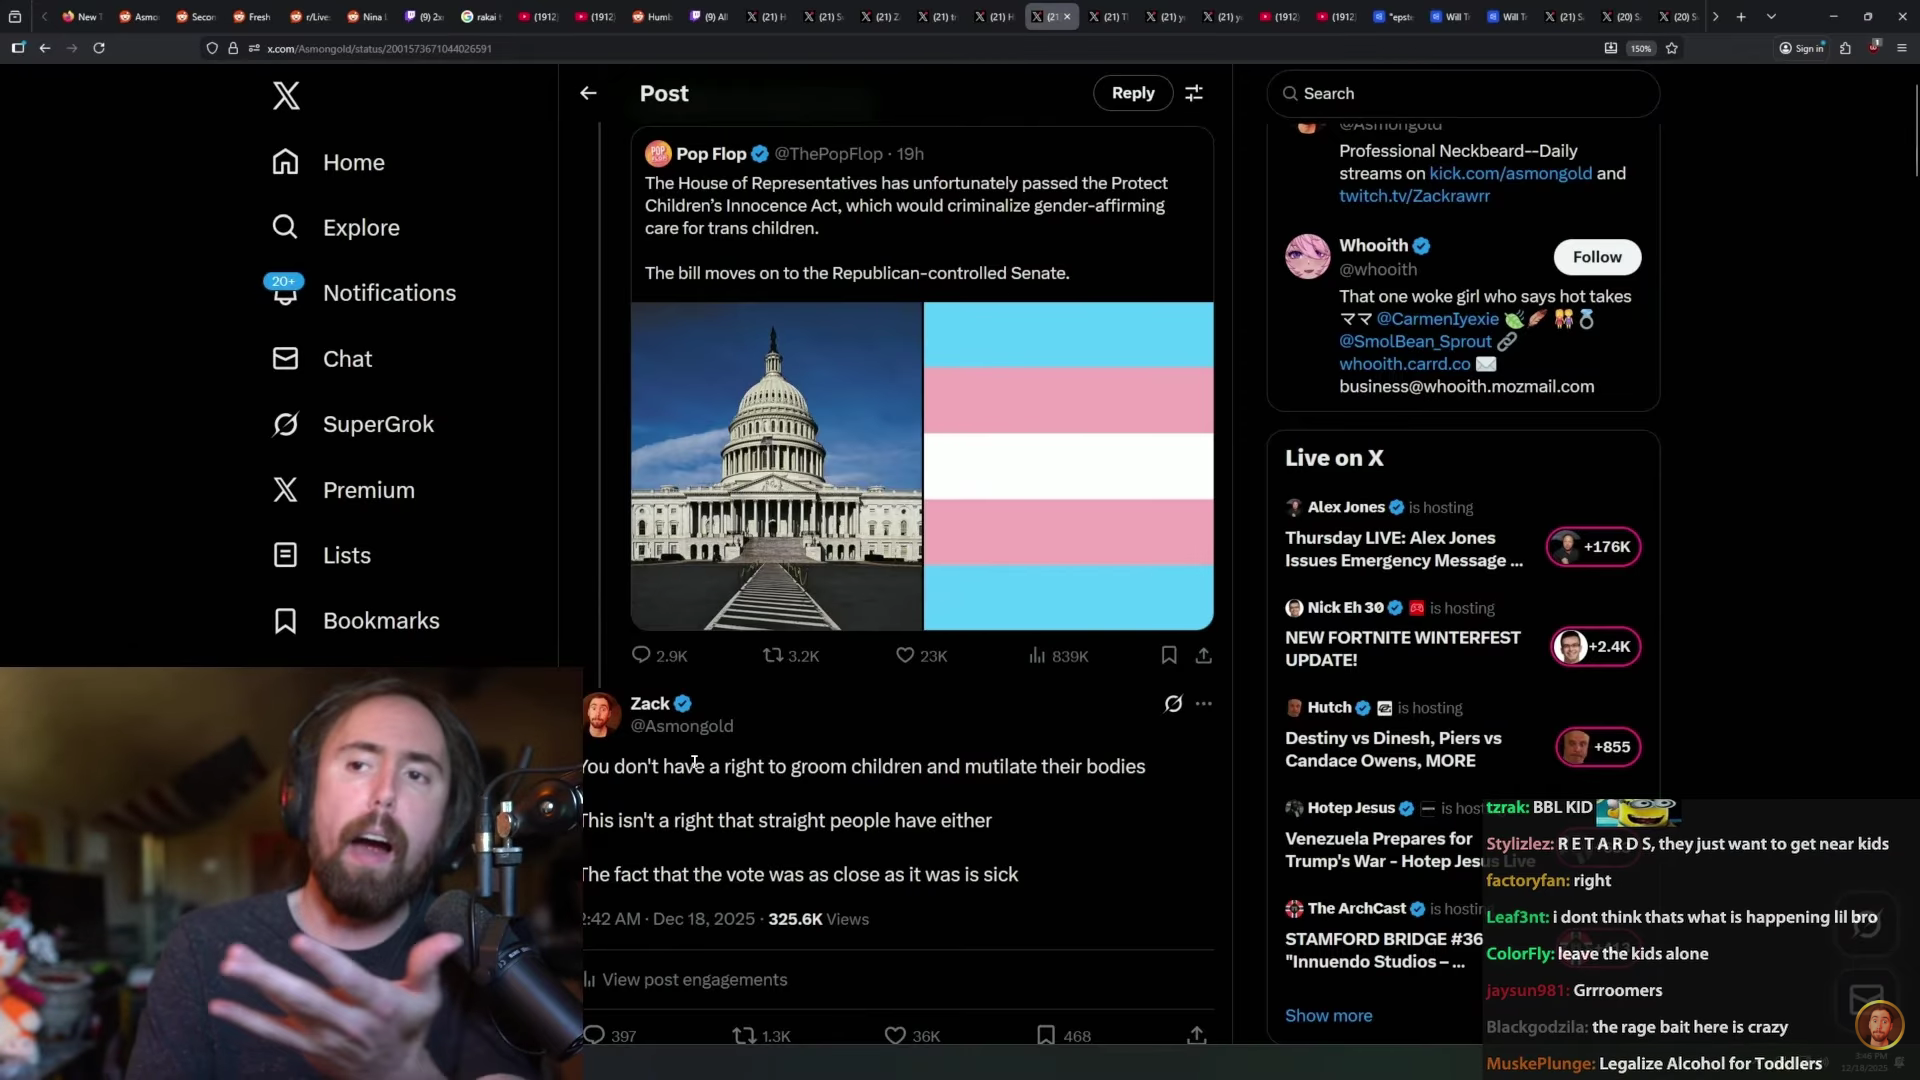Toggle repost on Zack's post, 1.3K
The height and width of the screenshot is (1080, 1920).
pos(744,1036)
